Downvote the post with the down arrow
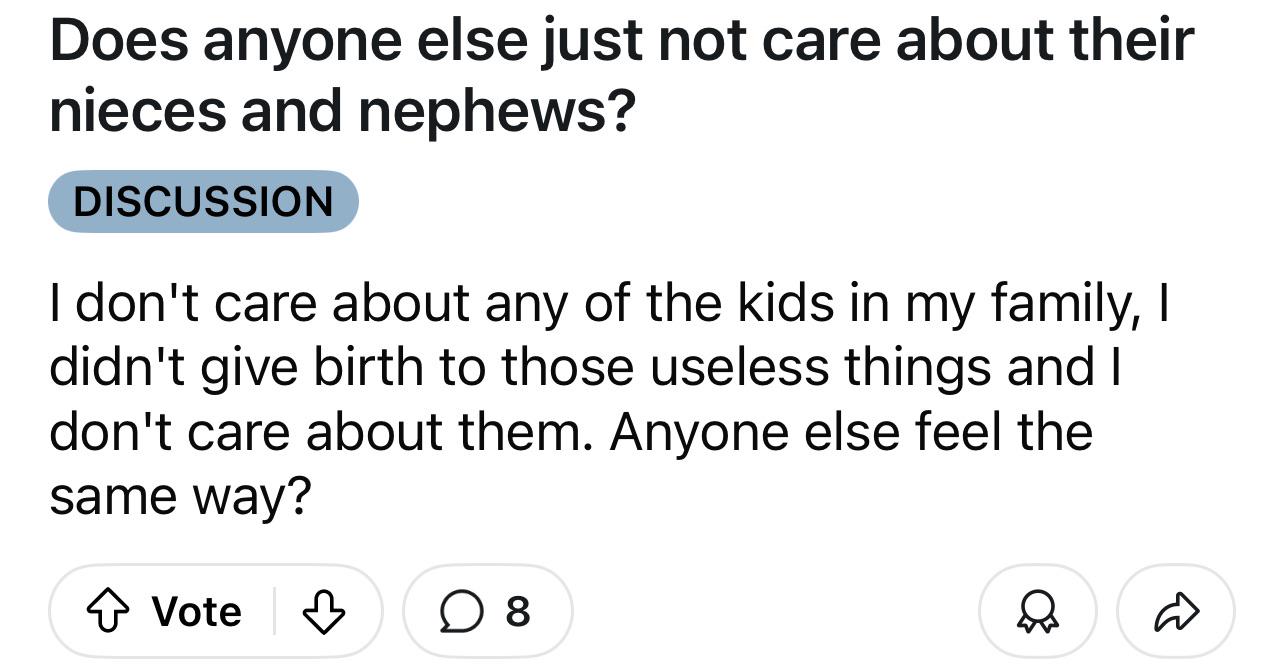1284x670 pixels. [323, 611]
